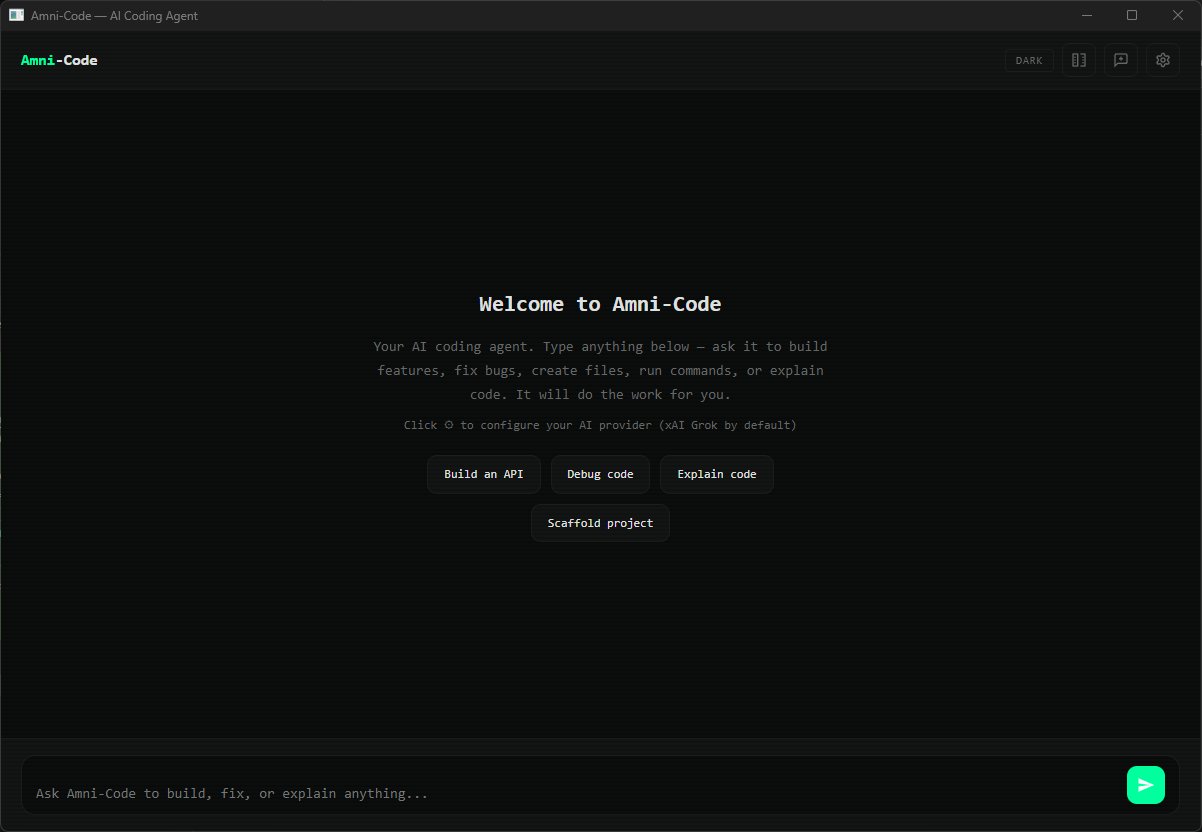Open AI provider settings via the gear
Viewport: 1202px width, 832px height.
coord(1162,60)
